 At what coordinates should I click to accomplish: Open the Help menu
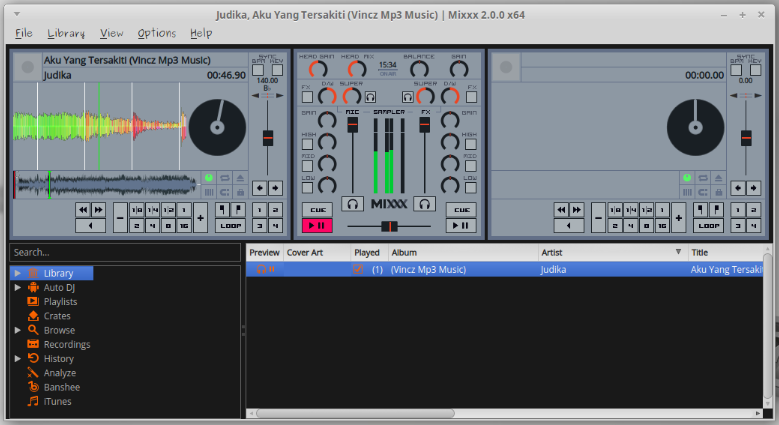click(x=201, y=33)
